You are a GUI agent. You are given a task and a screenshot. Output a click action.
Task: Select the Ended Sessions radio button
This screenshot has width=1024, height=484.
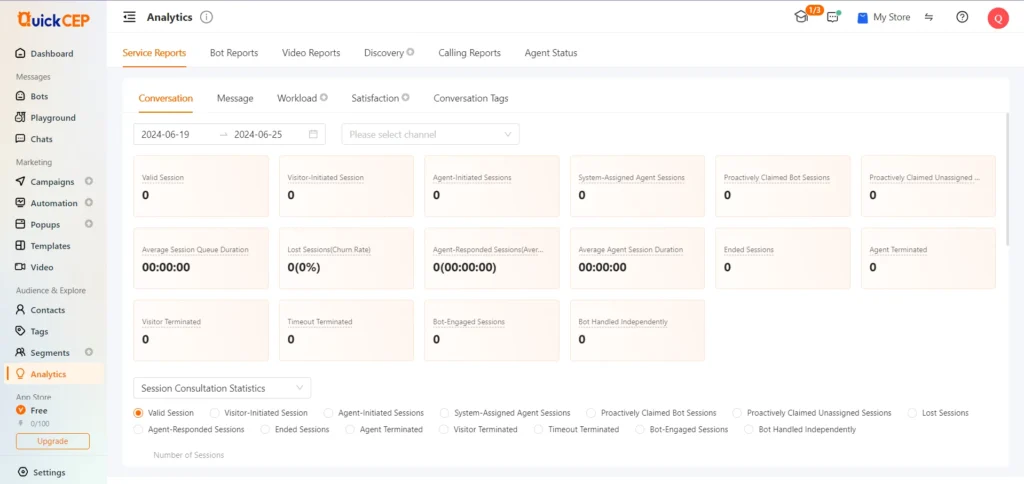[x=264, y=429]
